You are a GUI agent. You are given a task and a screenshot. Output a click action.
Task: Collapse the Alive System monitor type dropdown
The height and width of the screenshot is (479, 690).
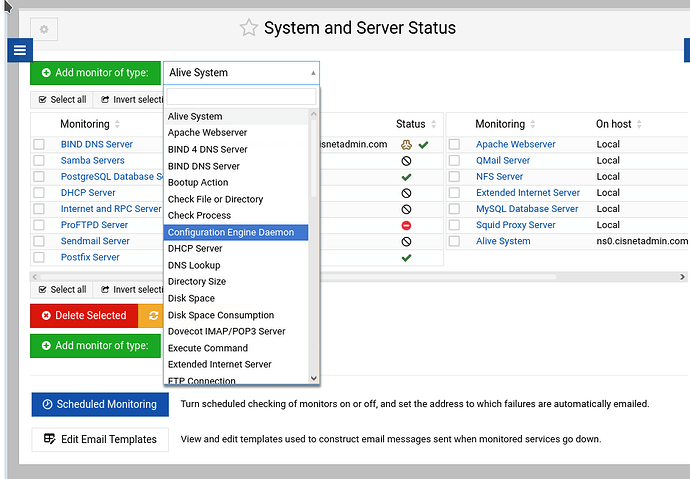pyautogui.click(x=241, y=73)
